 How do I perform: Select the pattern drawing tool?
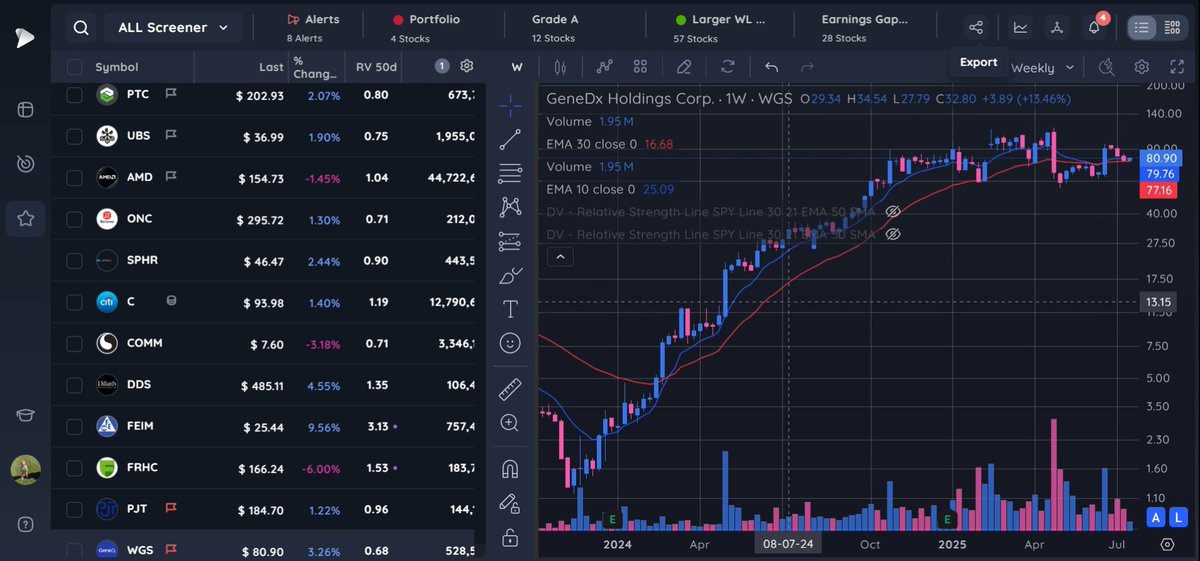click(510, 207)
